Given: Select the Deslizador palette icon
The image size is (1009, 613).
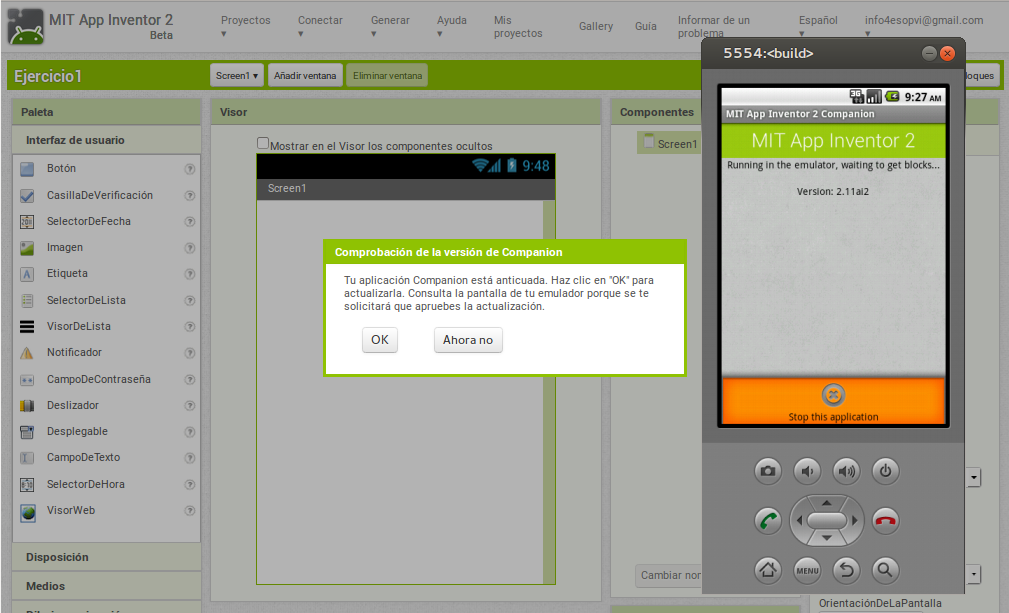Looking at the screenshot, I should point(27,406).
